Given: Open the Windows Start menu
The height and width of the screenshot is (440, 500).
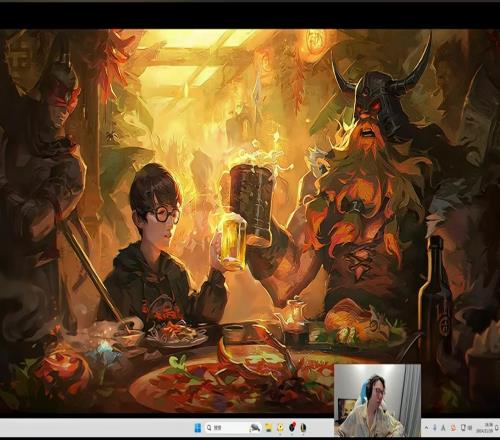Looking at the screenshot, I should pos(198,428).
